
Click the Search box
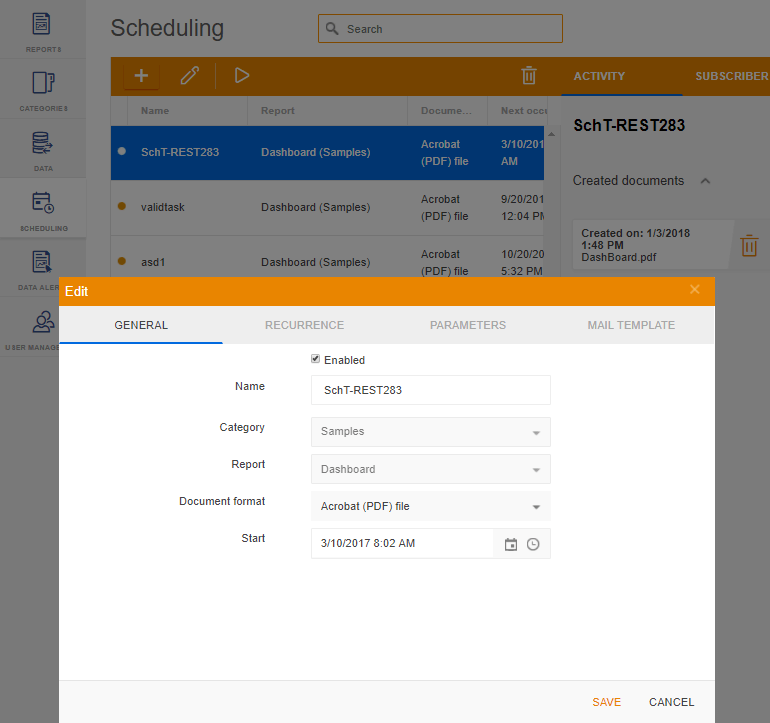[x=440, y=28]
